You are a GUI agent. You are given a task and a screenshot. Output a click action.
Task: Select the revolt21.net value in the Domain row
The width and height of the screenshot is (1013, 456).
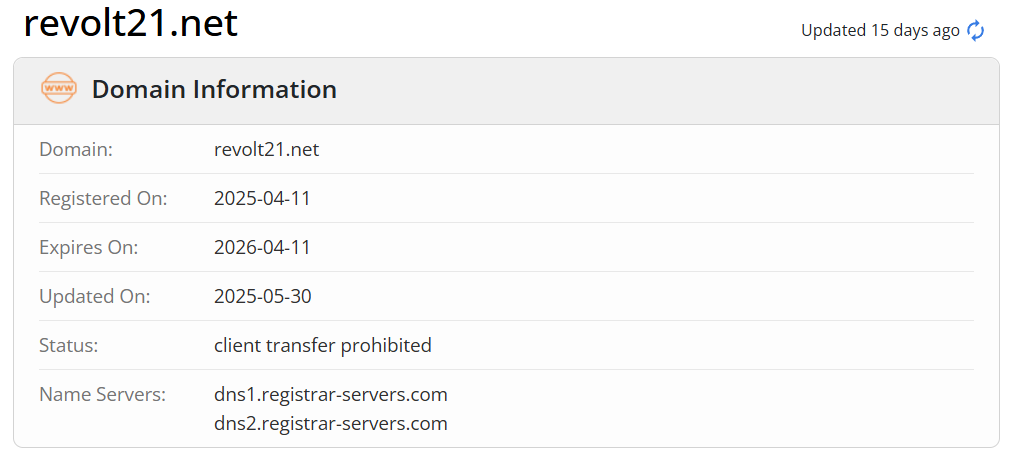266,149
